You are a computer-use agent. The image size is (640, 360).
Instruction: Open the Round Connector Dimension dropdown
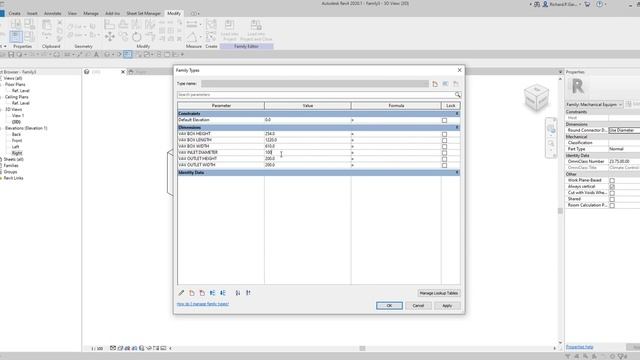coord(624,130)
